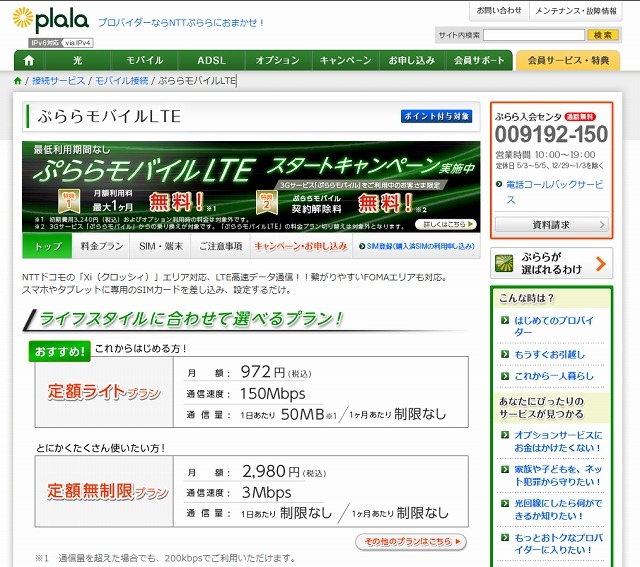The image size is (640, 567).
Task: Open the これから一人暮らし link
Action: tap(554, 376)
